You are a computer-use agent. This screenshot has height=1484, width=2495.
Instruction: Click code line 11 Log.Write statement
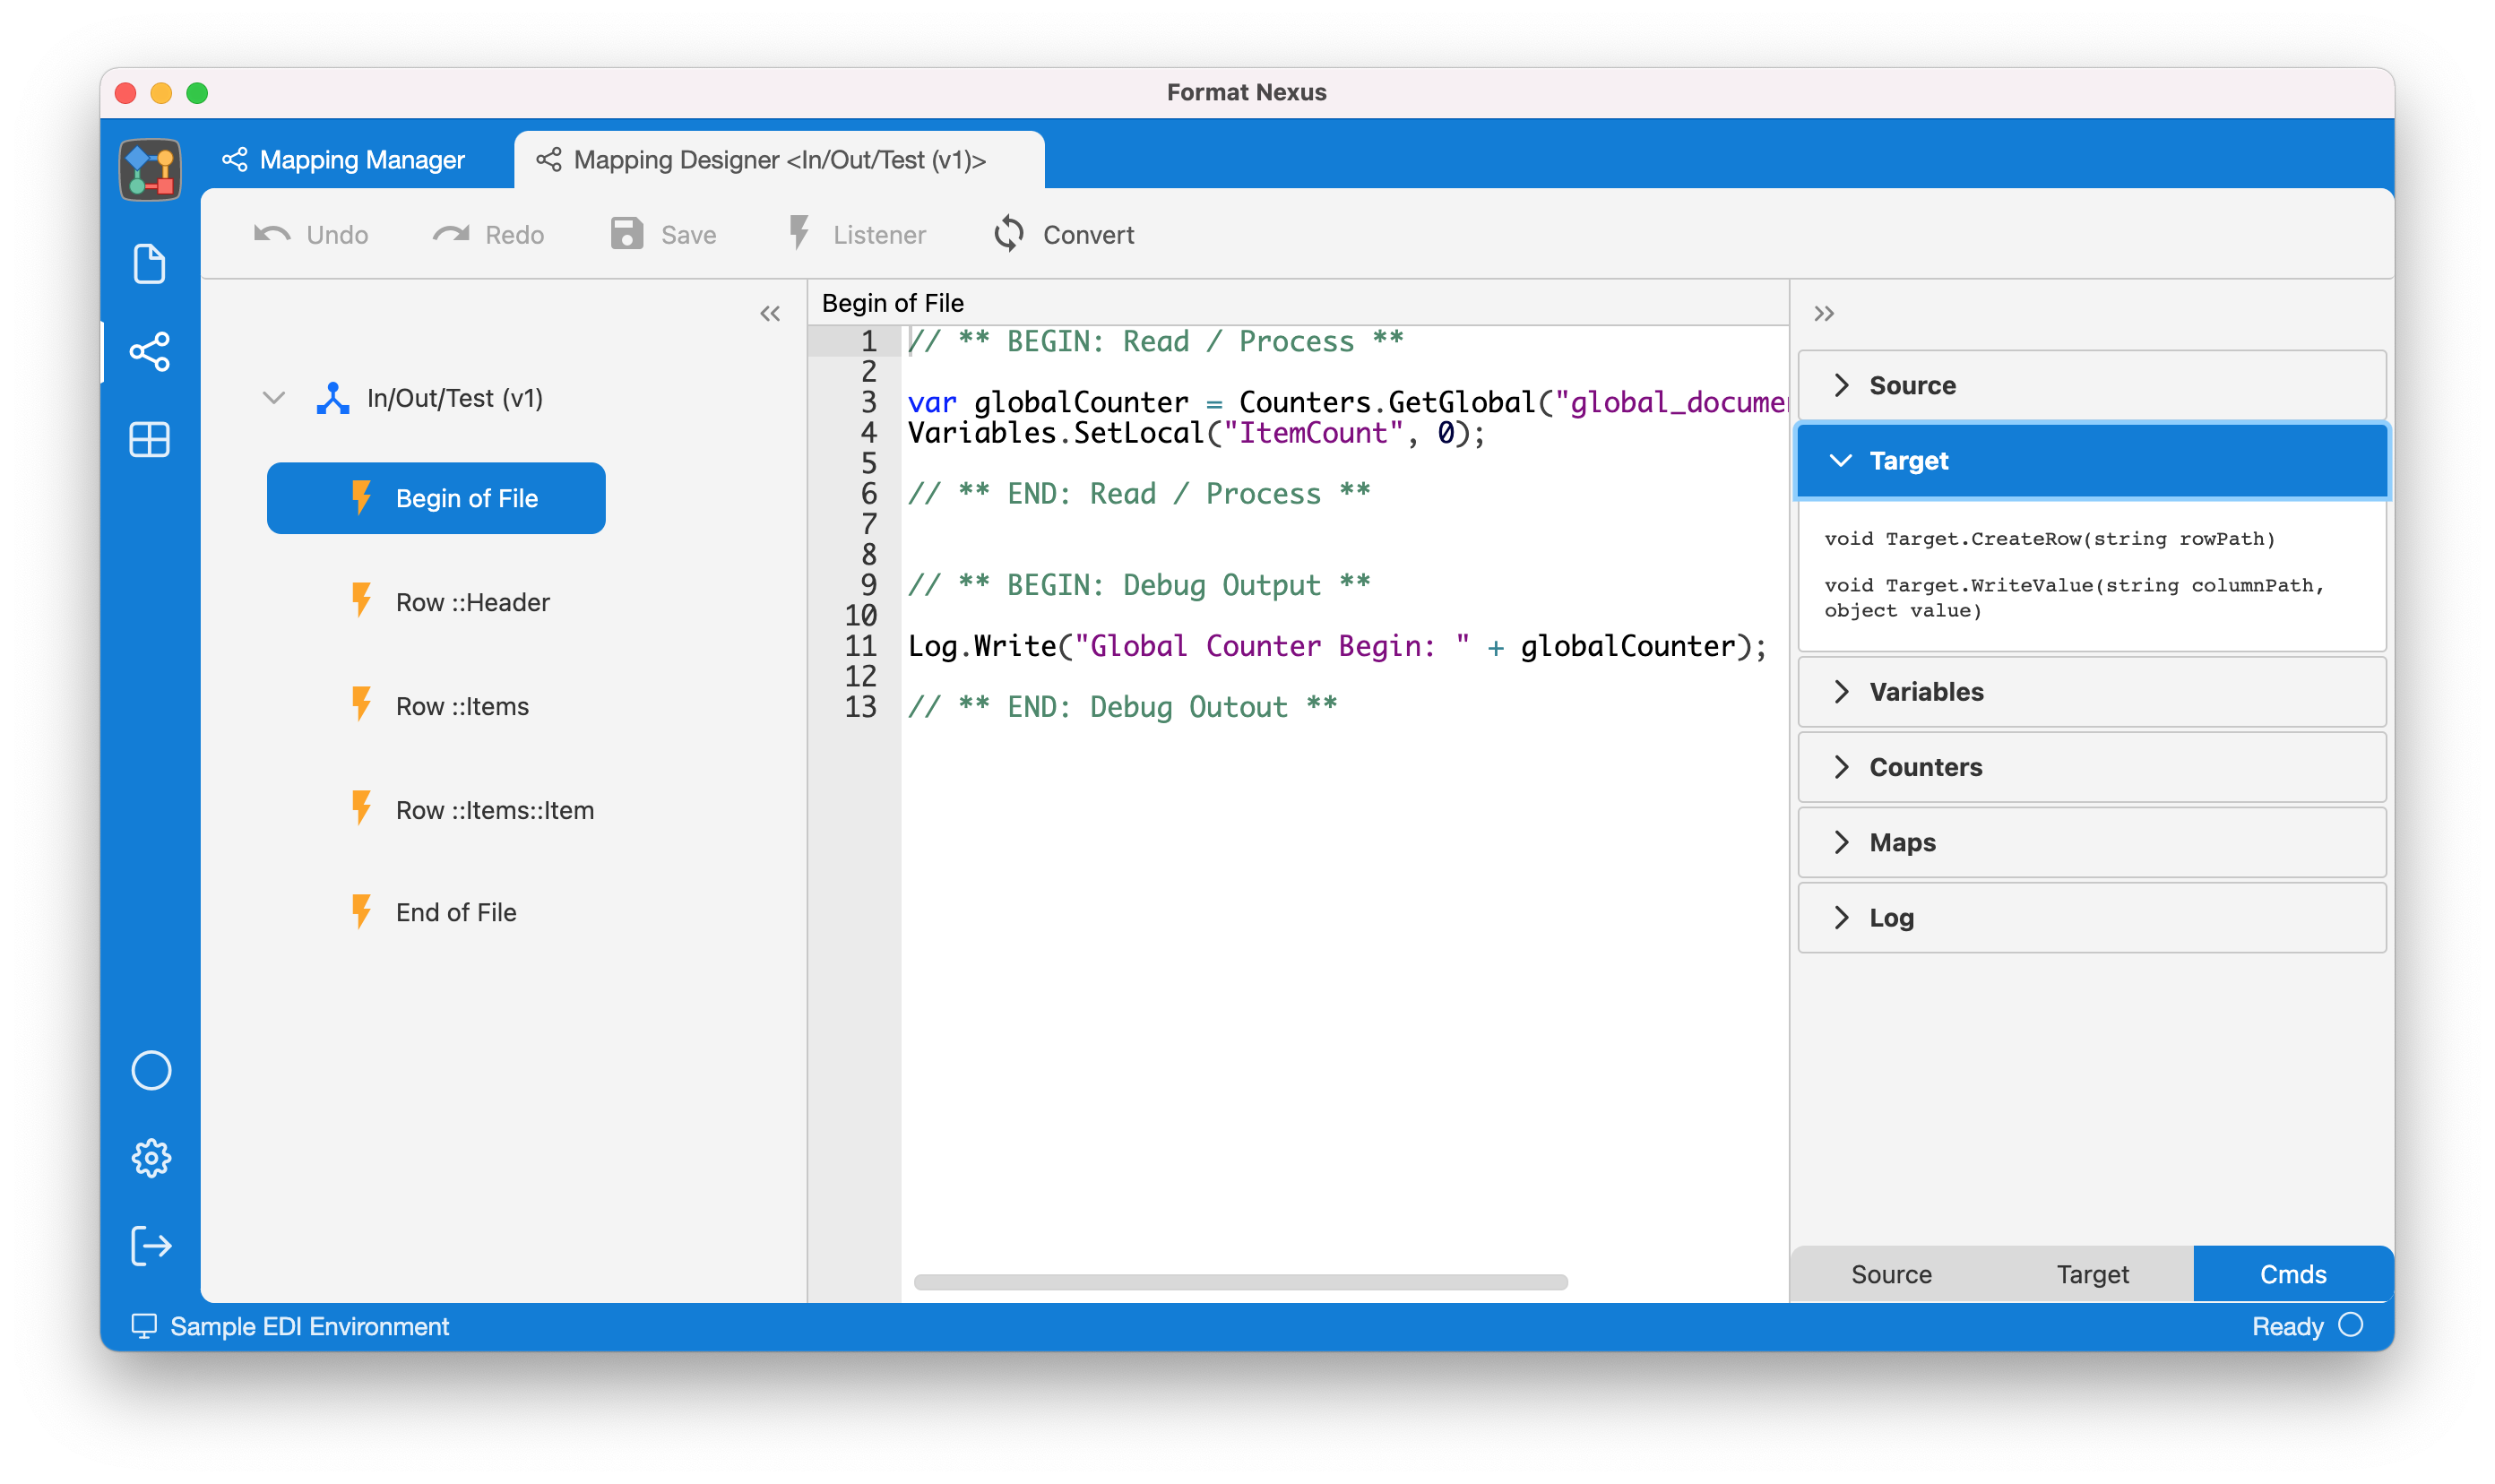(x=1337, y=646)
